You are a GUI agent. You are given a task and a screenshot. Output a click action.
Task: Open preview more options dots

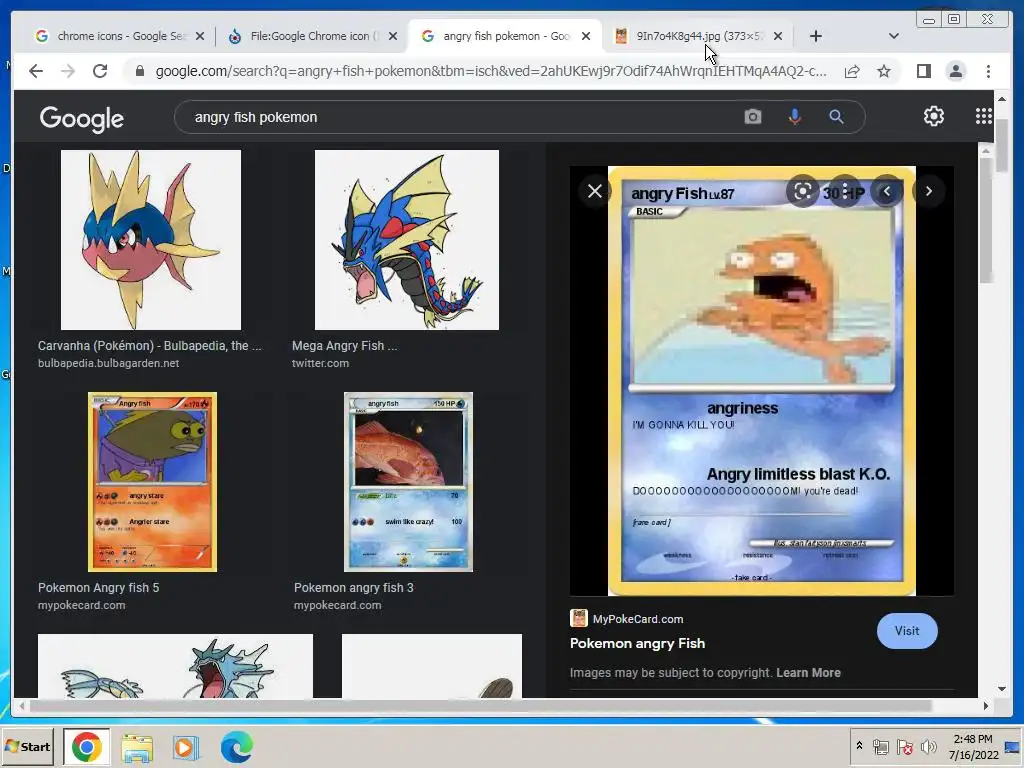point(845,191)
